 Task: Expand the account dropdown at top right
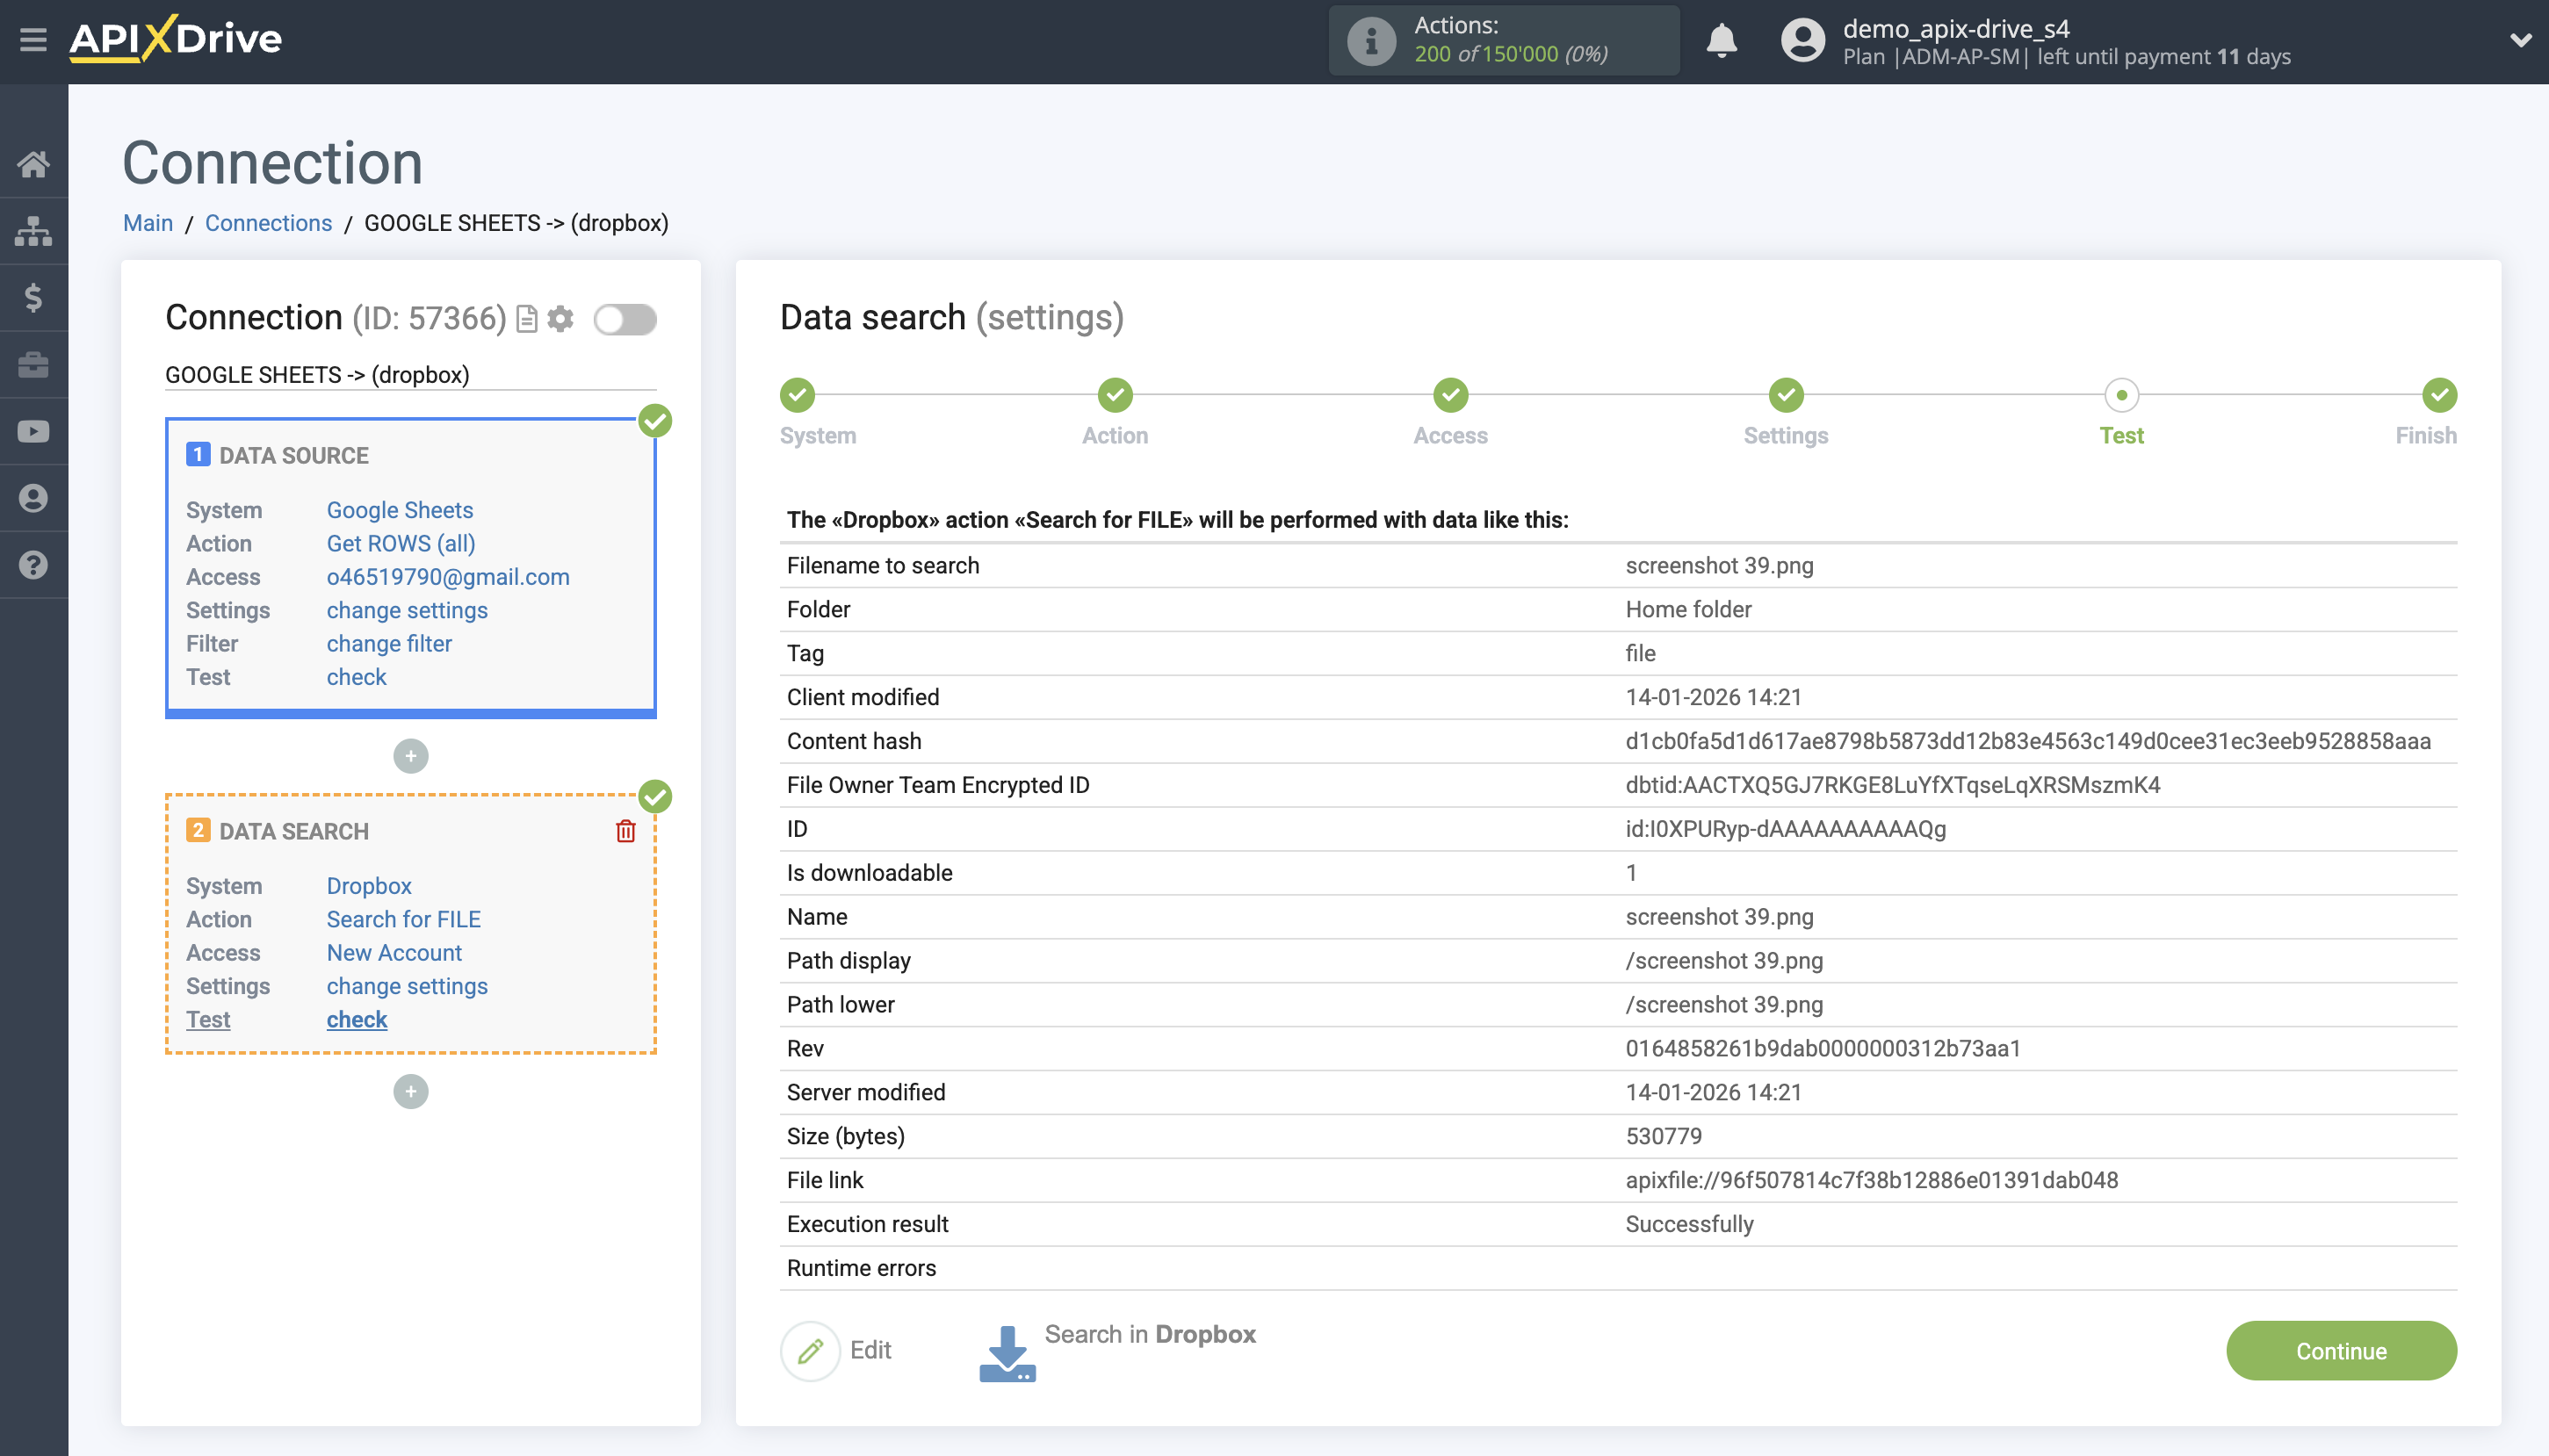pos(2522,40)
